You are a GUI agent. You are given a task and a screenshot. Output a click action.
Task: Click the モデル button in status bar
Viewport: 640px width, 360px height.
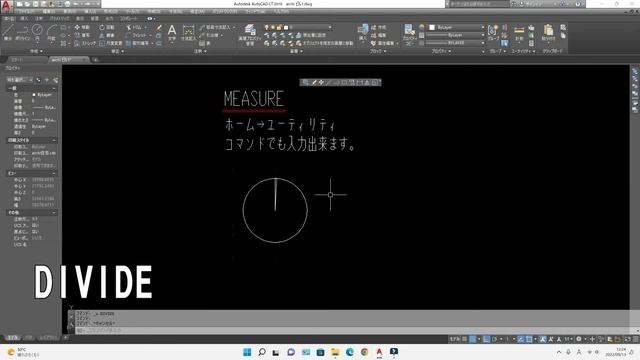[x=454, y=339]
